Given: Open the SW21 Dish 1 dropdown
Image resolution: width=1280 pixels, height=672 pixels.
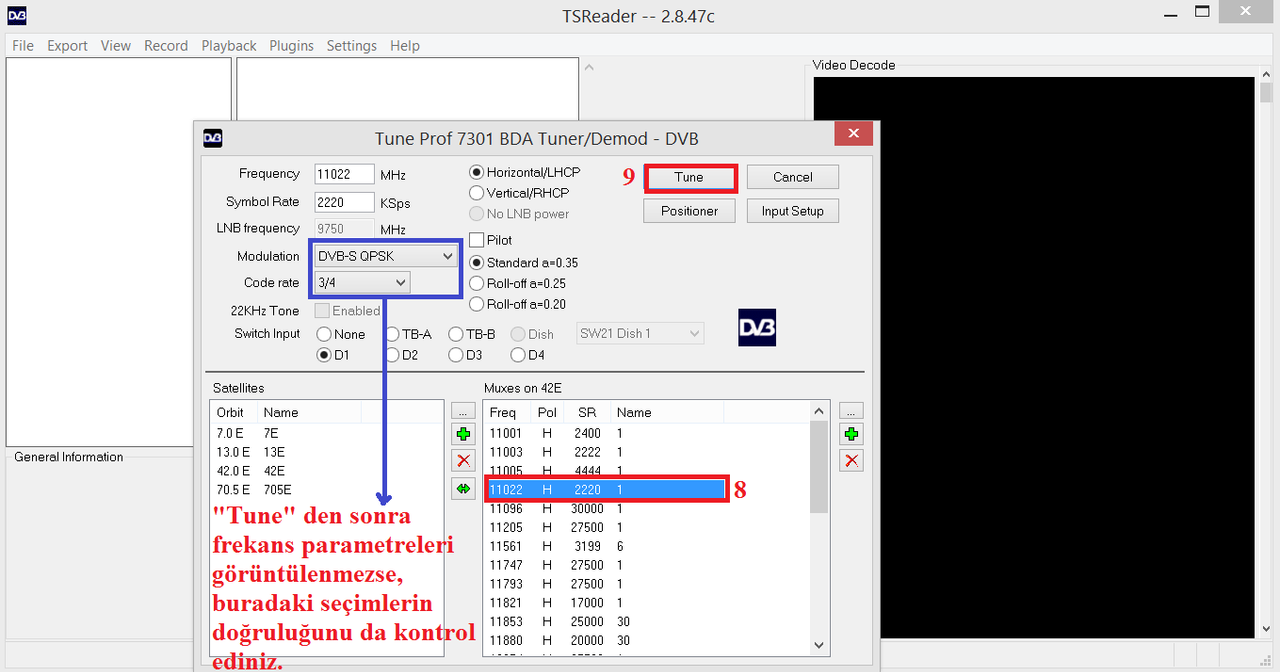Looking at the screenshot, I should coord(641,334).
